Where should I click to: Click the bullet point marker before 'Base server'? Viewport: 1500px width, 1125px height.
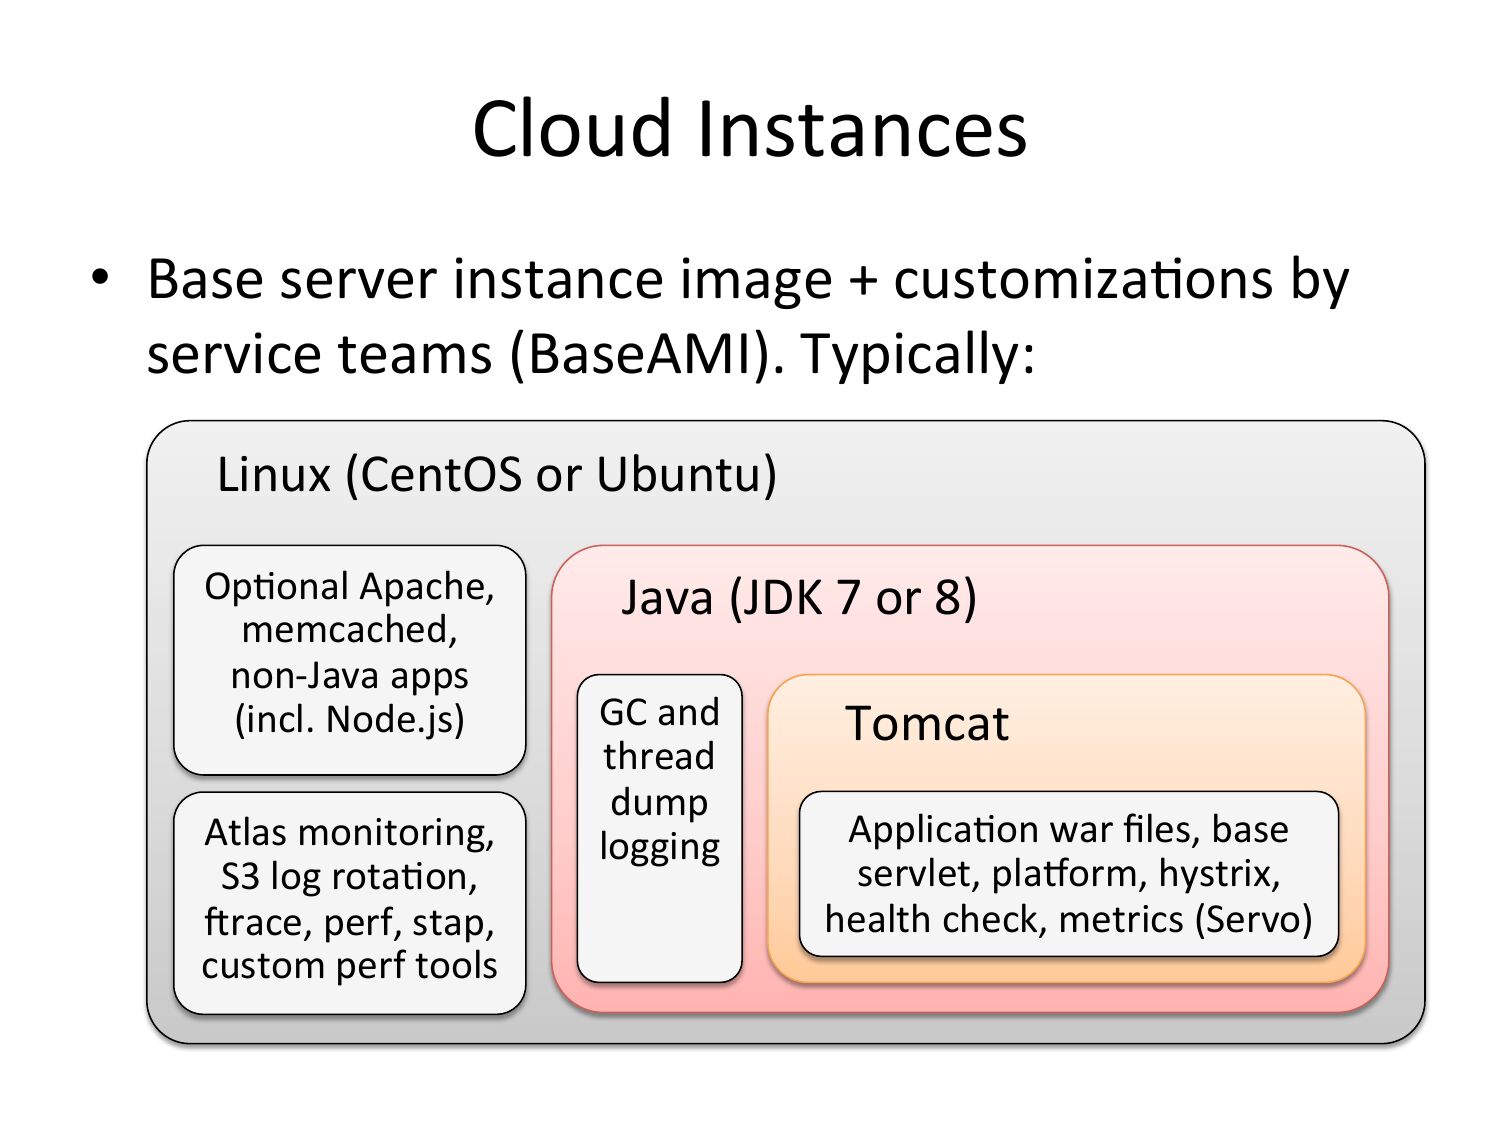pyautogui.click(x=100, y=277)
